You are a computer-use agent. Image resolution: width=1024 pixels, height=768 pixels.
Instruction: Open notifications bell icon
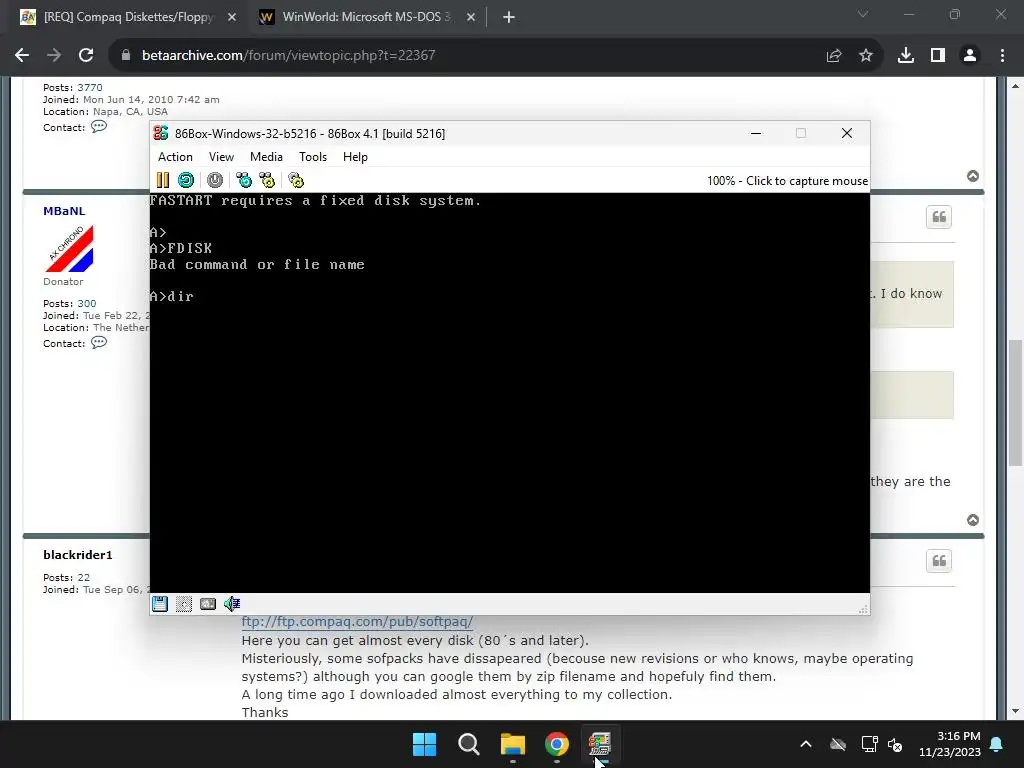point(997,744)
